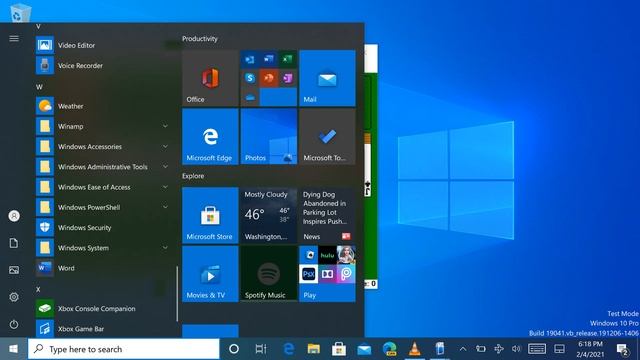The width and height of the screenshot is (640, 360).
Task: Click the app list scrollbar
Action: [x=177, y=293]
